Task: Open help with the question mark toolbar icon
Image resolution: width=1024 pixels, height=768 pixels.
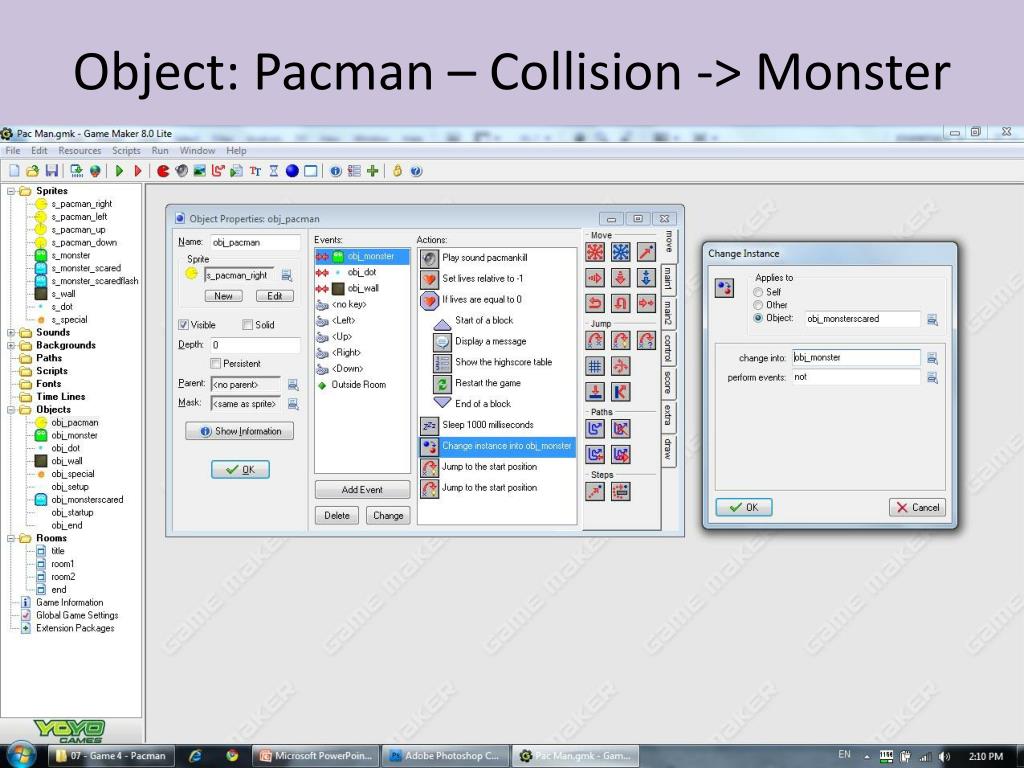Action: click(416, 171)
